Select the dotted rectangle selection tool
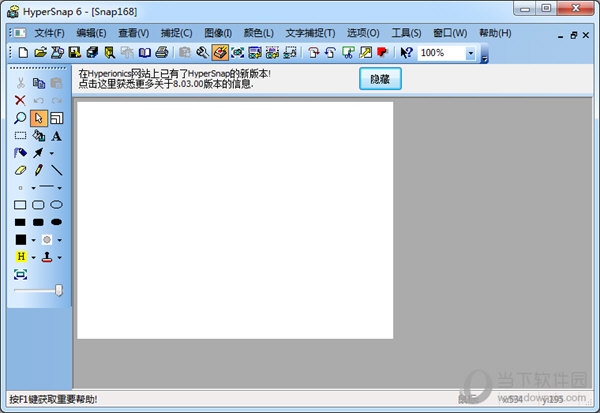 point(20,135)
